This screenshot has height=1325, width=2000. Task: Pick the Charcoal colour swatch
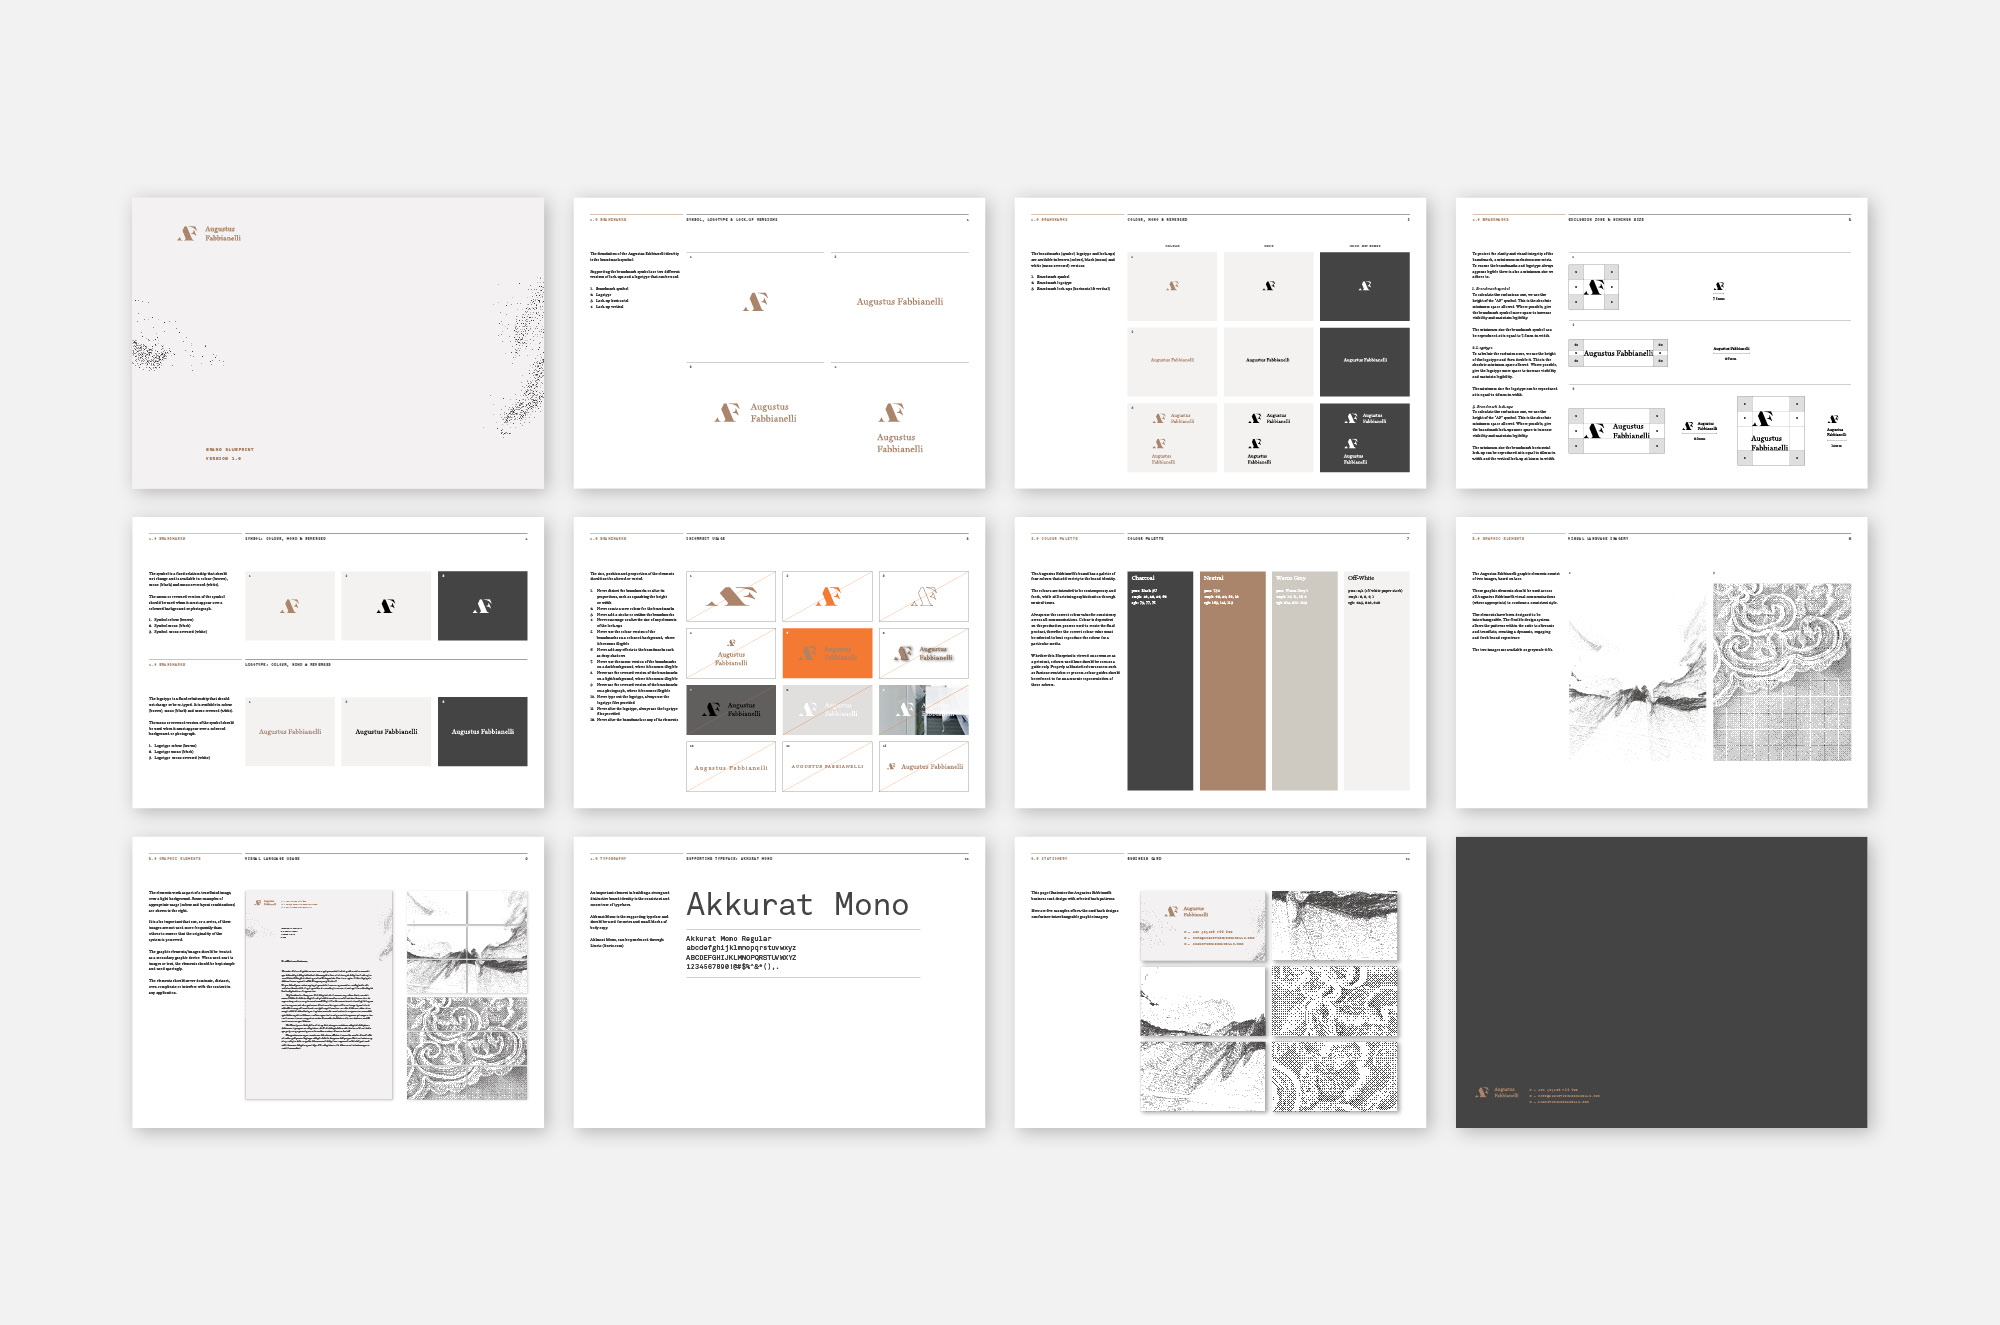[x=1160, y=681]
